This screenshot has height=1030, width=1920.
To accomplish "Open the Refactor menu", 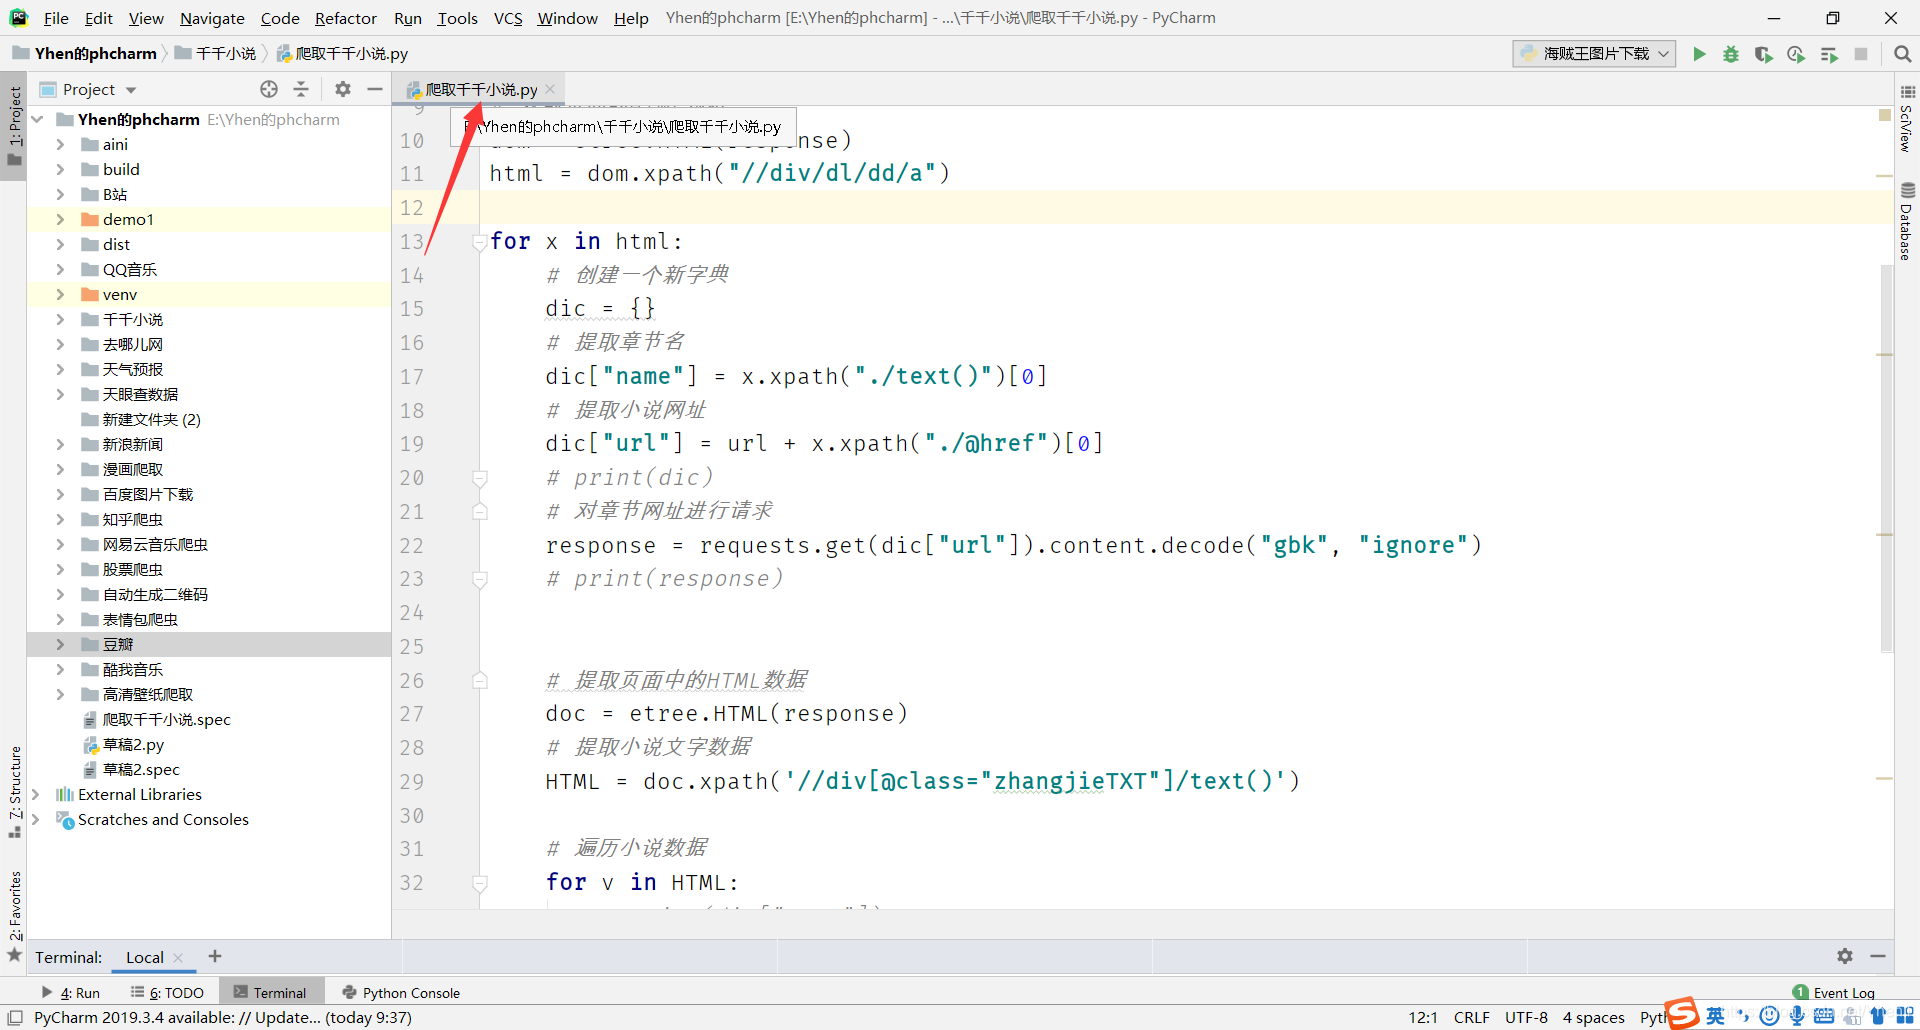I will [346, 18].
